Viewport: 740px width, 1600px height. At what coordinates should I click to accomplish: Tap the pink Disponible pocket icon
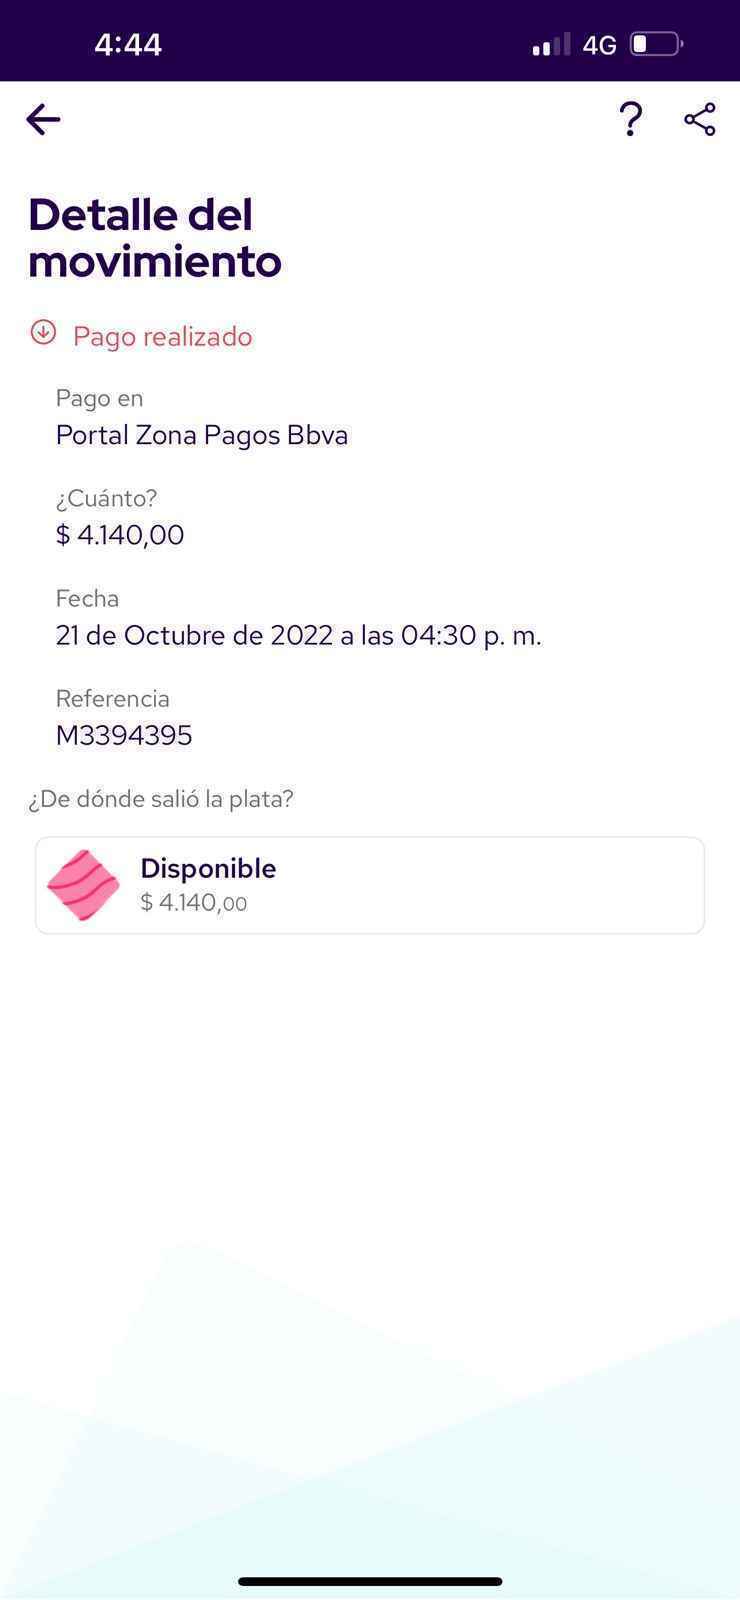[x=83, y=885]
